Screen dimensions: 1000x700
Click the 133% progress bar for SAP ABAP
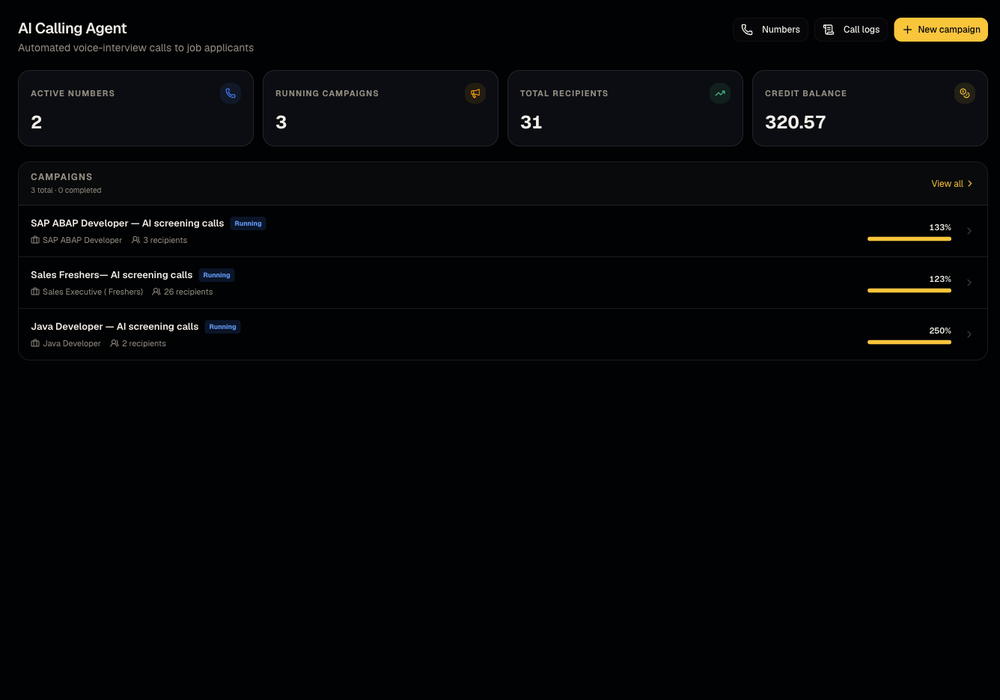tap(909, 239)
